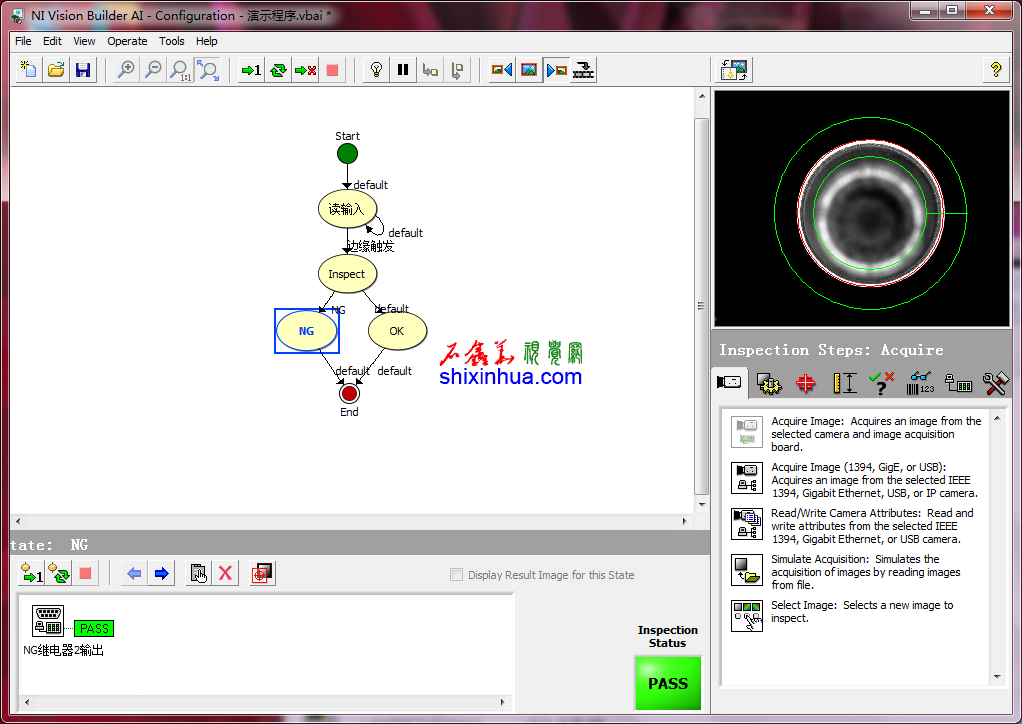Open an inspection file with folder icon
The image size is (1022, 724).
pos(56,70)
